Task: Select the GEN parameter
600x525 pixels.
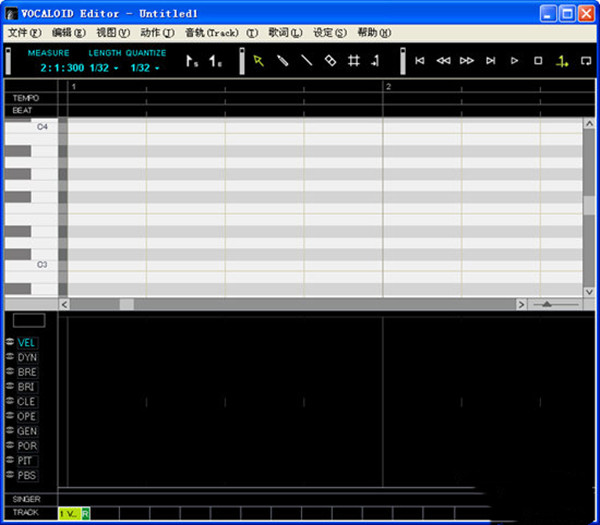Action: (x=27, y=431)
